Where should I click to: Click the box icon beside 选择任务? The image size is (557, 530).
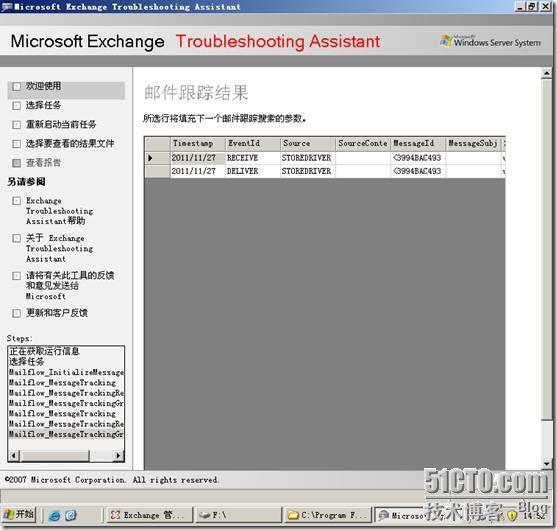pyautogui.click(x=16, y=106)
